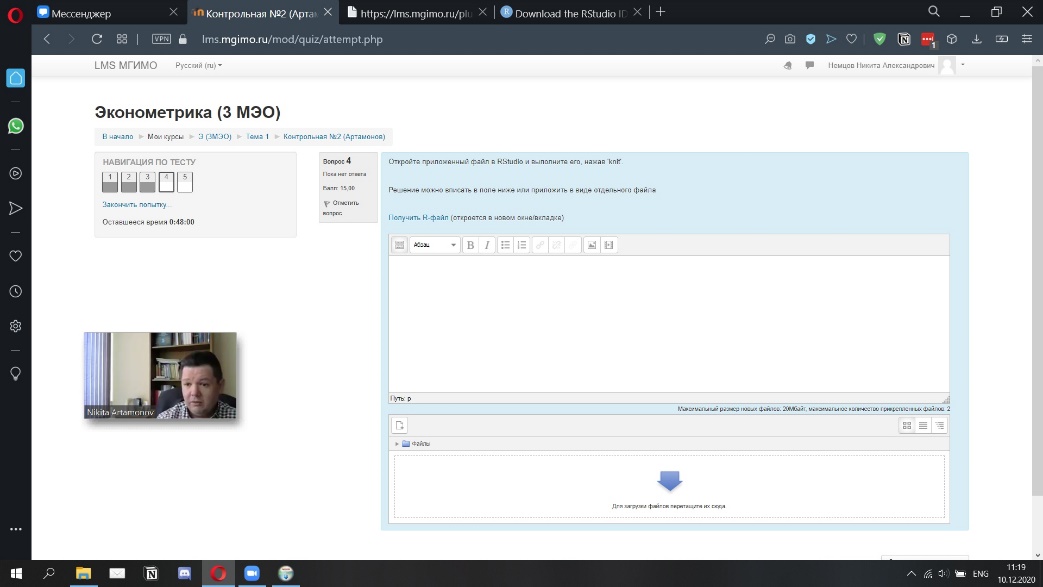This screenshot has width=1043, height=587.
Task: Click the 'Закончить попытку...' link
Action: point(136,204)
